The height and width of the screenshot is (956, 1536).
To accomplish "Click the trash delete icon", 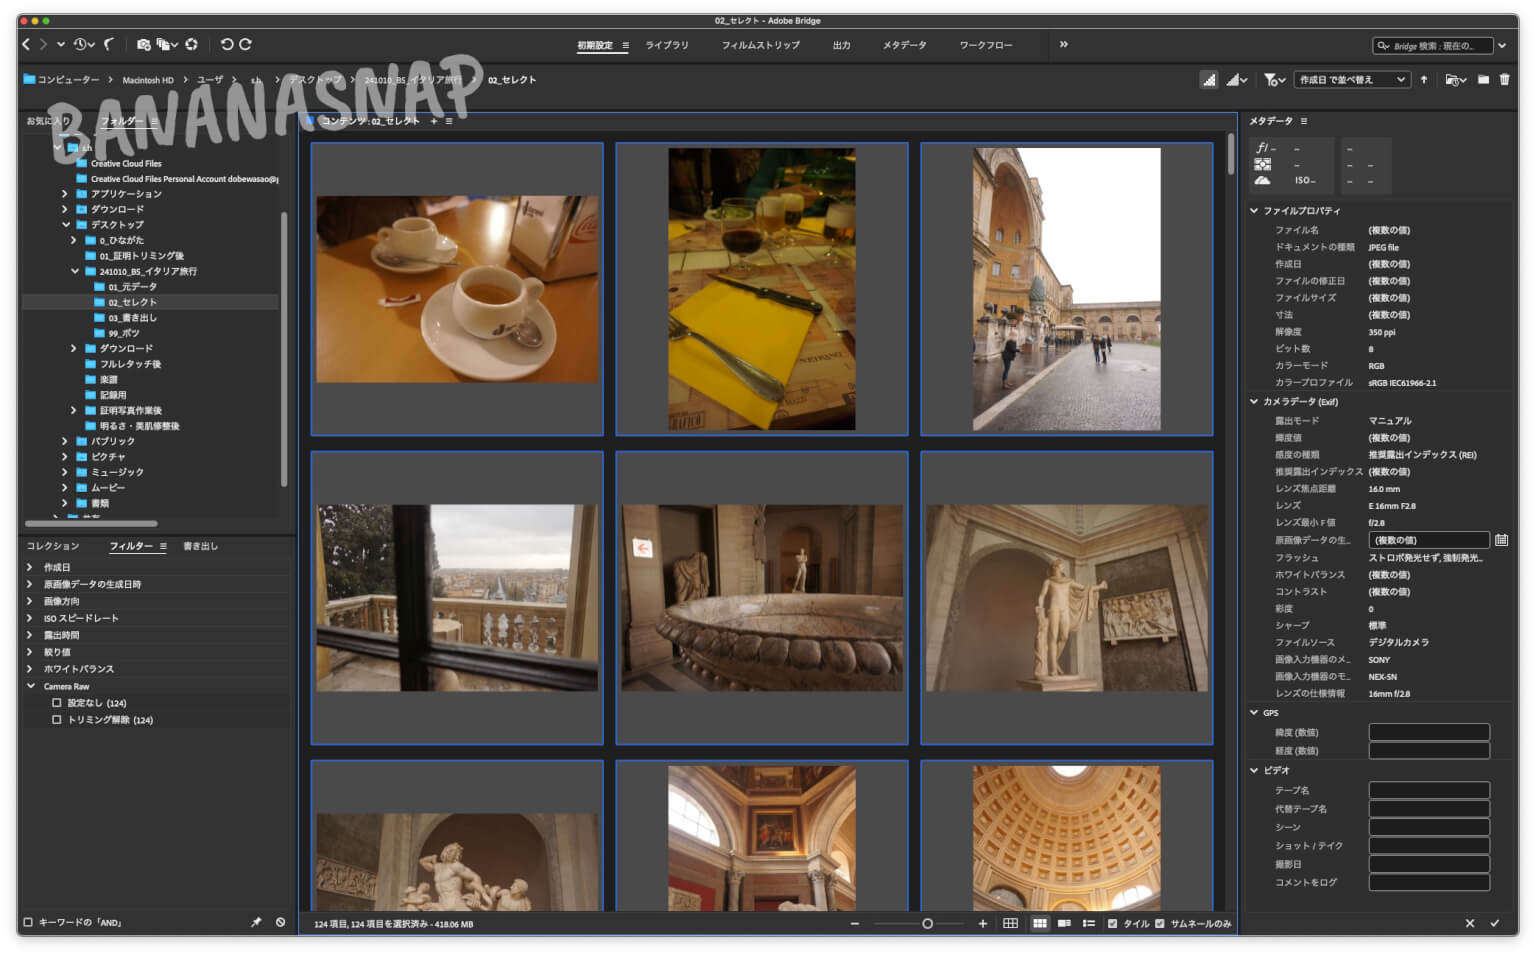I will coord(1504,80).
